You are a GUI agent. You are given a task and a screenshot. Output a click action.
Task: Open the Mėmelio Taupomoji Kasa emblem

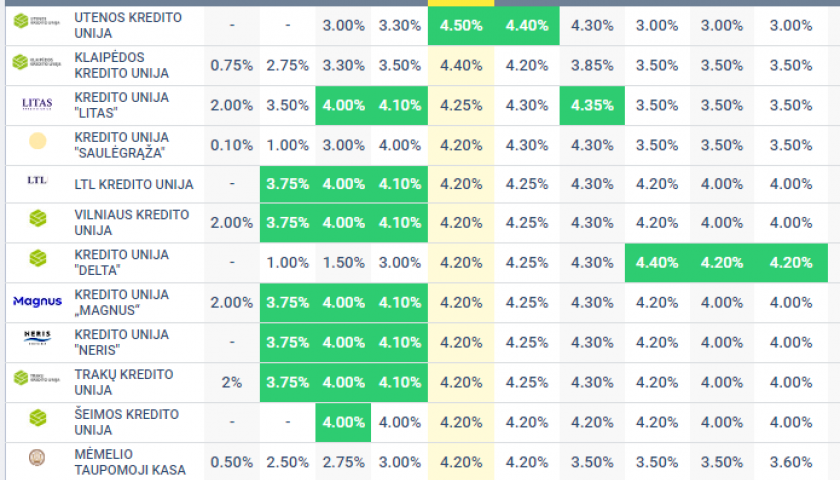point(37,458)
